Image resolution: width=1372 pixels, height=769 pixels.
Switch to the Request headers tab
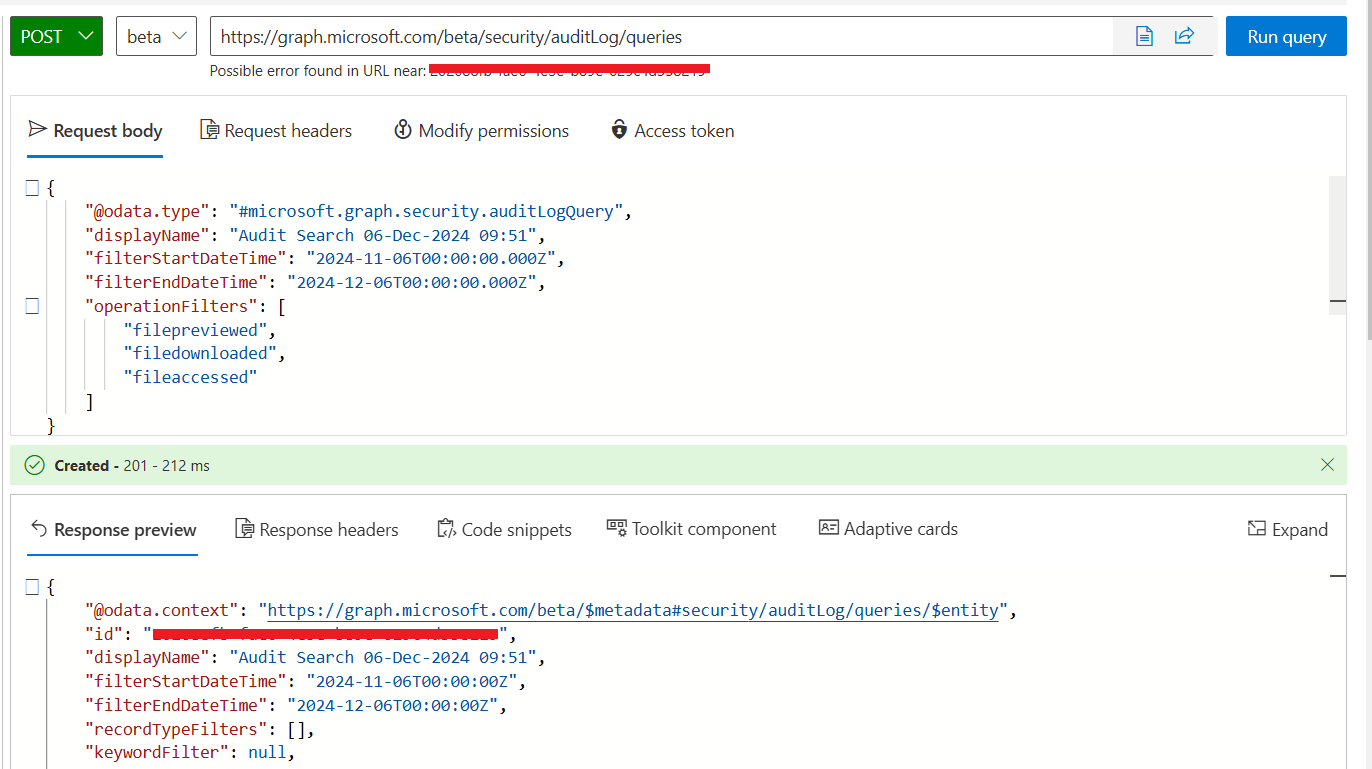[276, 131]
